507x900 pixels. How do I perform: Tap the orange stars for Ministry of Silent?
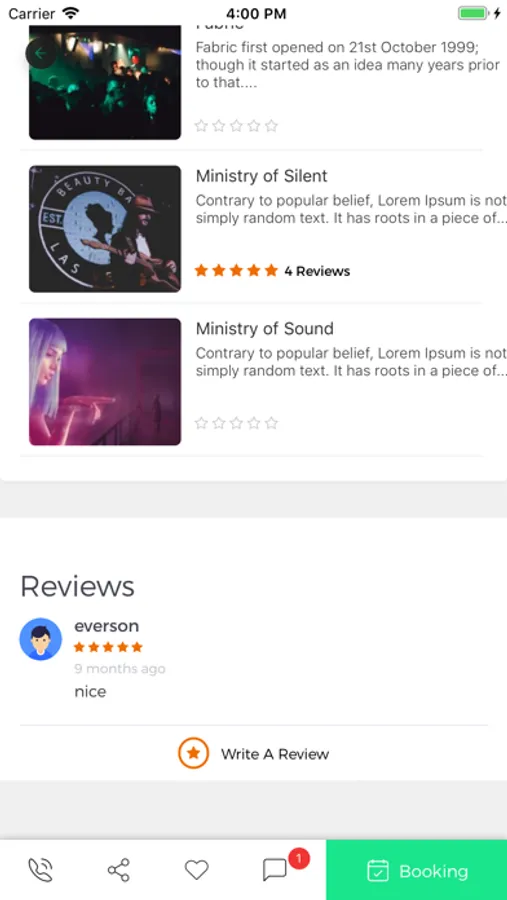(x=236, y=270)
